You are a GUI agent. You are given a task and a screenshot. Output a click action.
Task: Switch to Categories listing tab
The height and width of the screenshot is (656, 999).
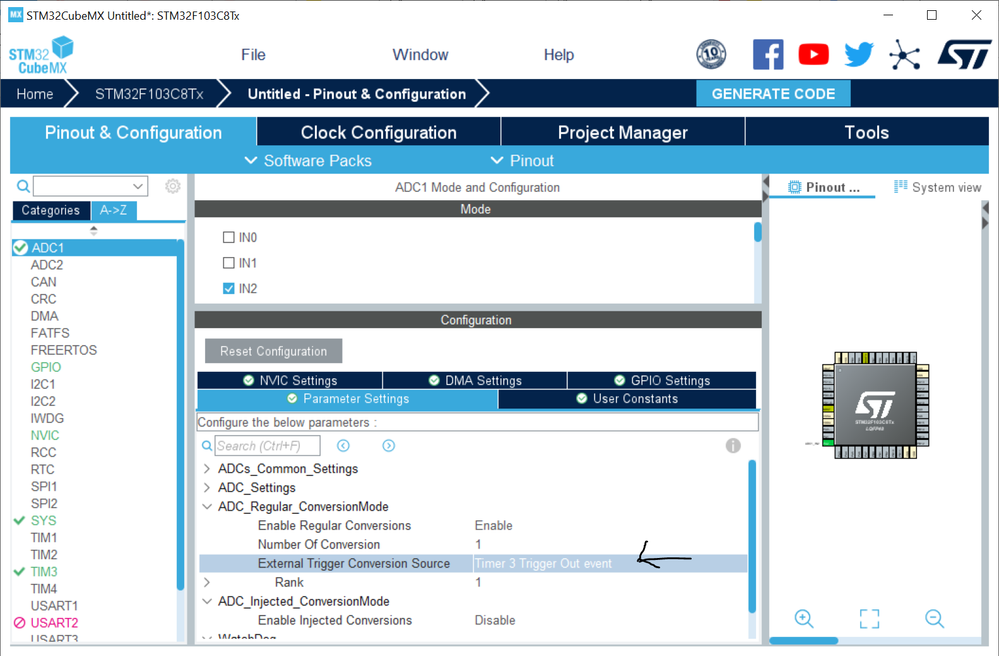coord(51,210)
